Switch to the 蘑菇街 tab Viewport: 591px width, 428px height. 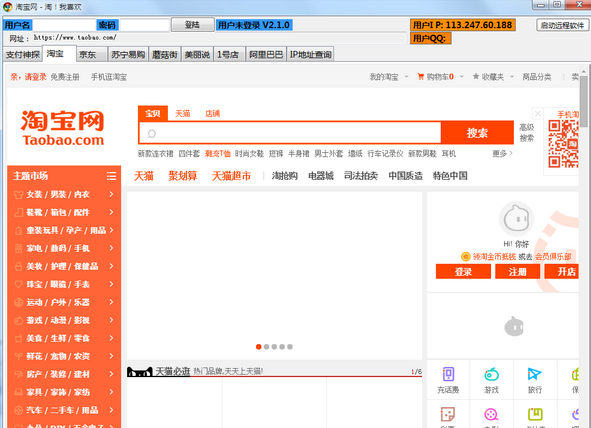click(165, 55)
